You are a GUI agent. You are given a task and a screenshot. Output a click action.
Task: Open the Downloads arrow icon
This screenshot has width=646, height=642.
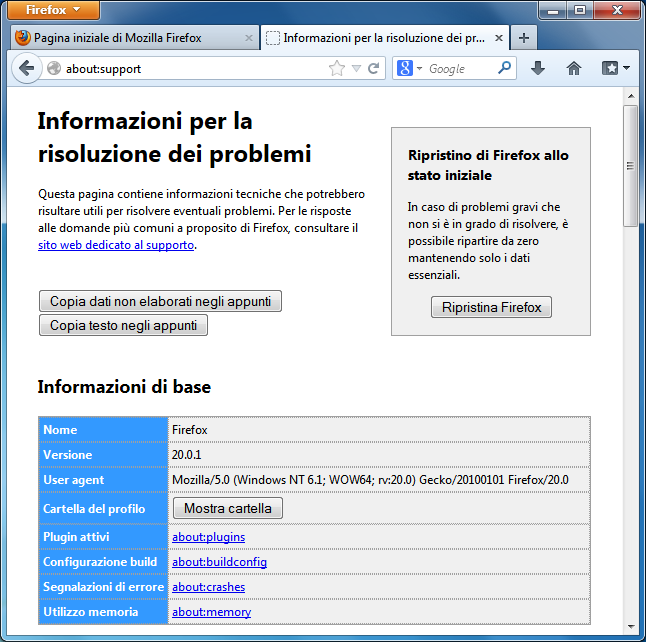[538, 69]
